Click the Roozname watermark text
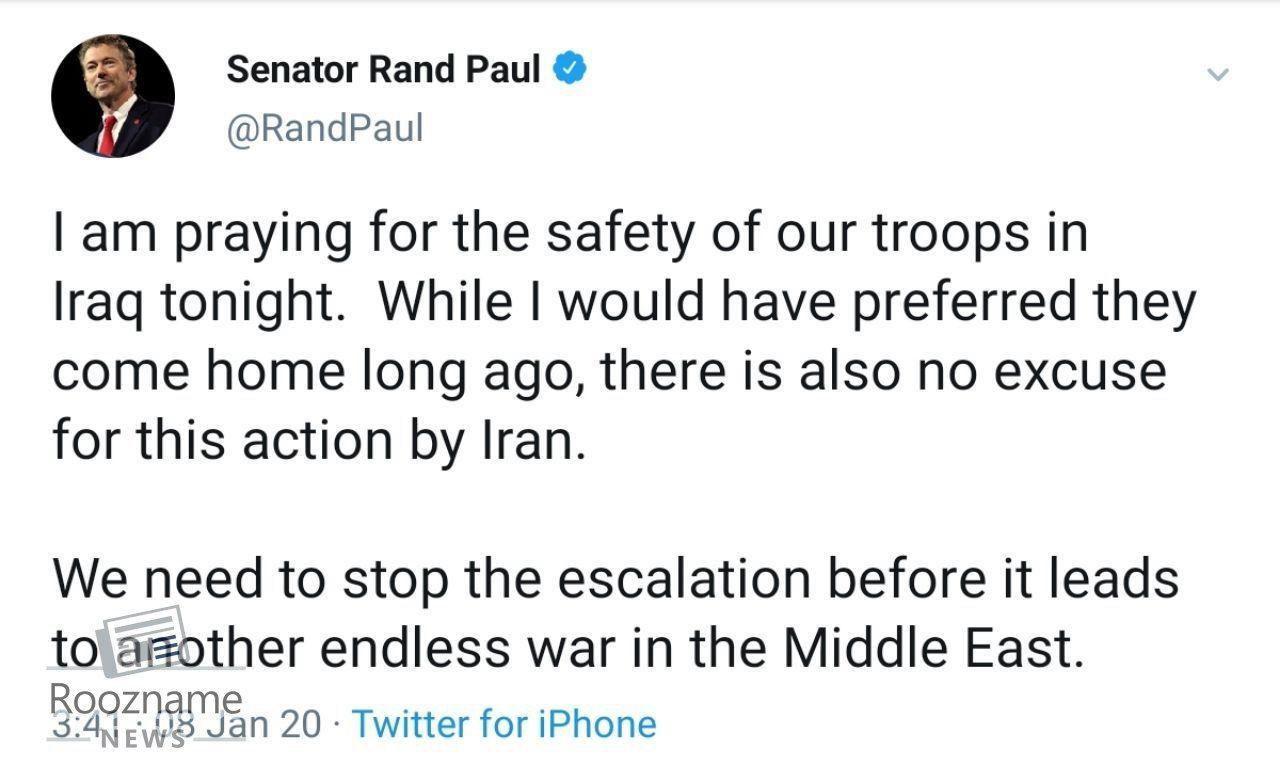The width and height of the screenshot is (1280, 780). point(146,699)
